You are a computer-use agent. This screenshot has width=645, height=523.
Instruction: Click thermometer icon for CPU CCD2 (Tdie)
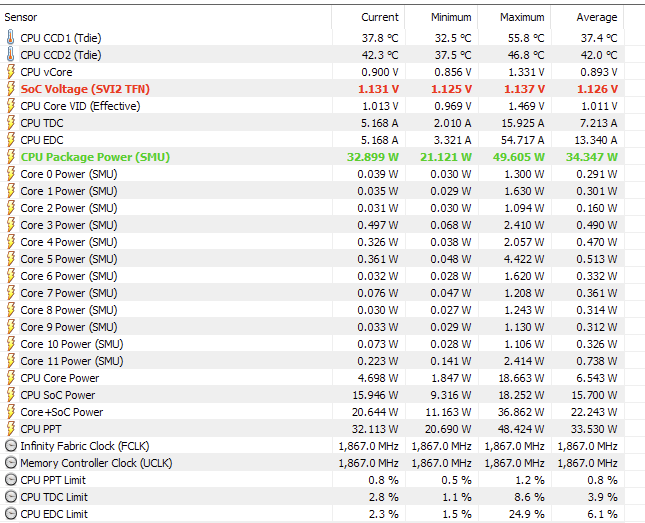pos(11,55)
